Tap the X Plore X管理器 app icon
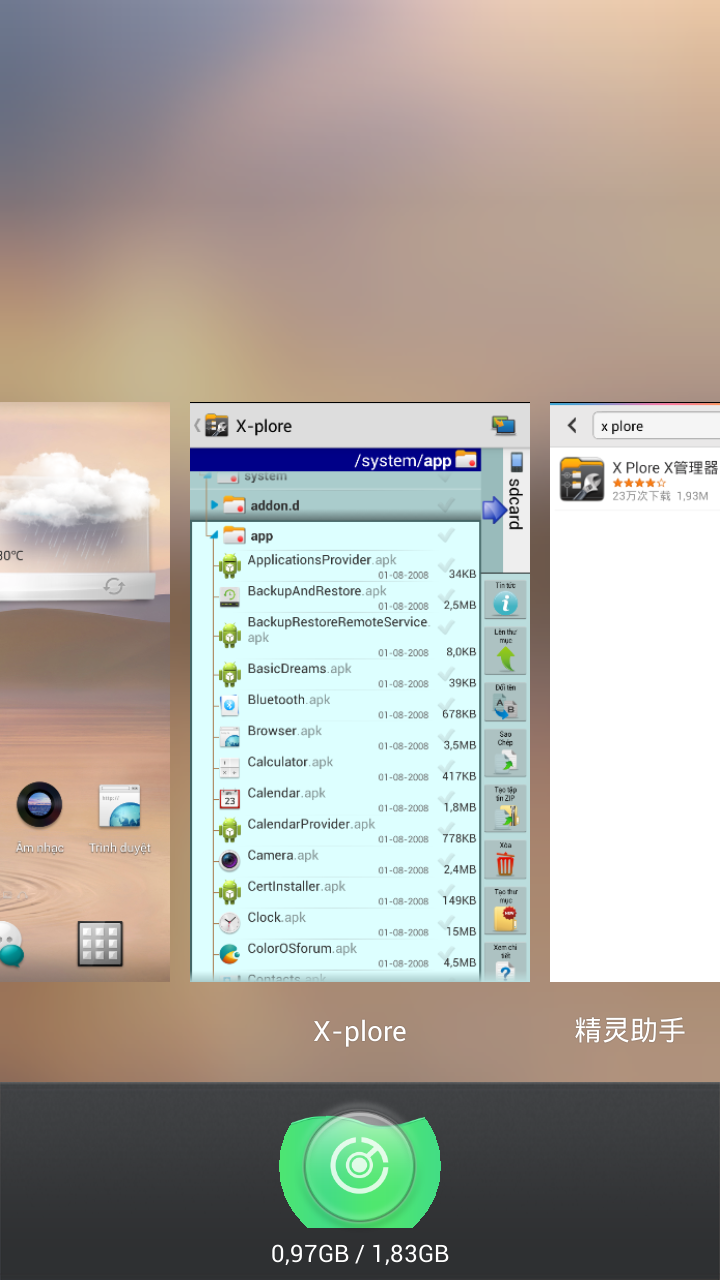Viewport: 720px width, 1280px height. (582, 478)
